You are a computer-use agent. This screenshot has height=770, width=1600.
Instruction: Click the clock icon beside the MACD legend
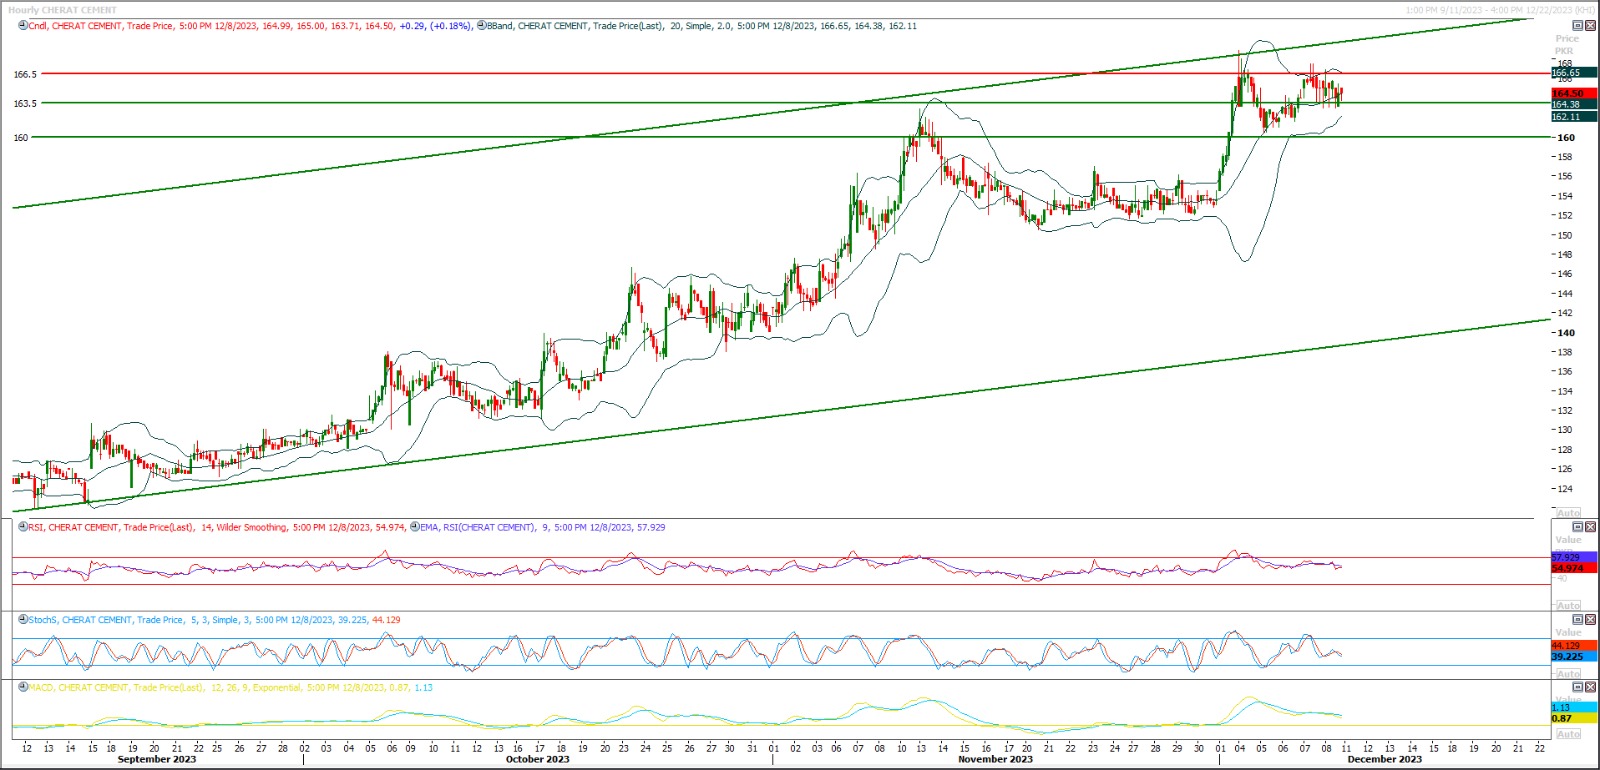click(x=23, y=688)
